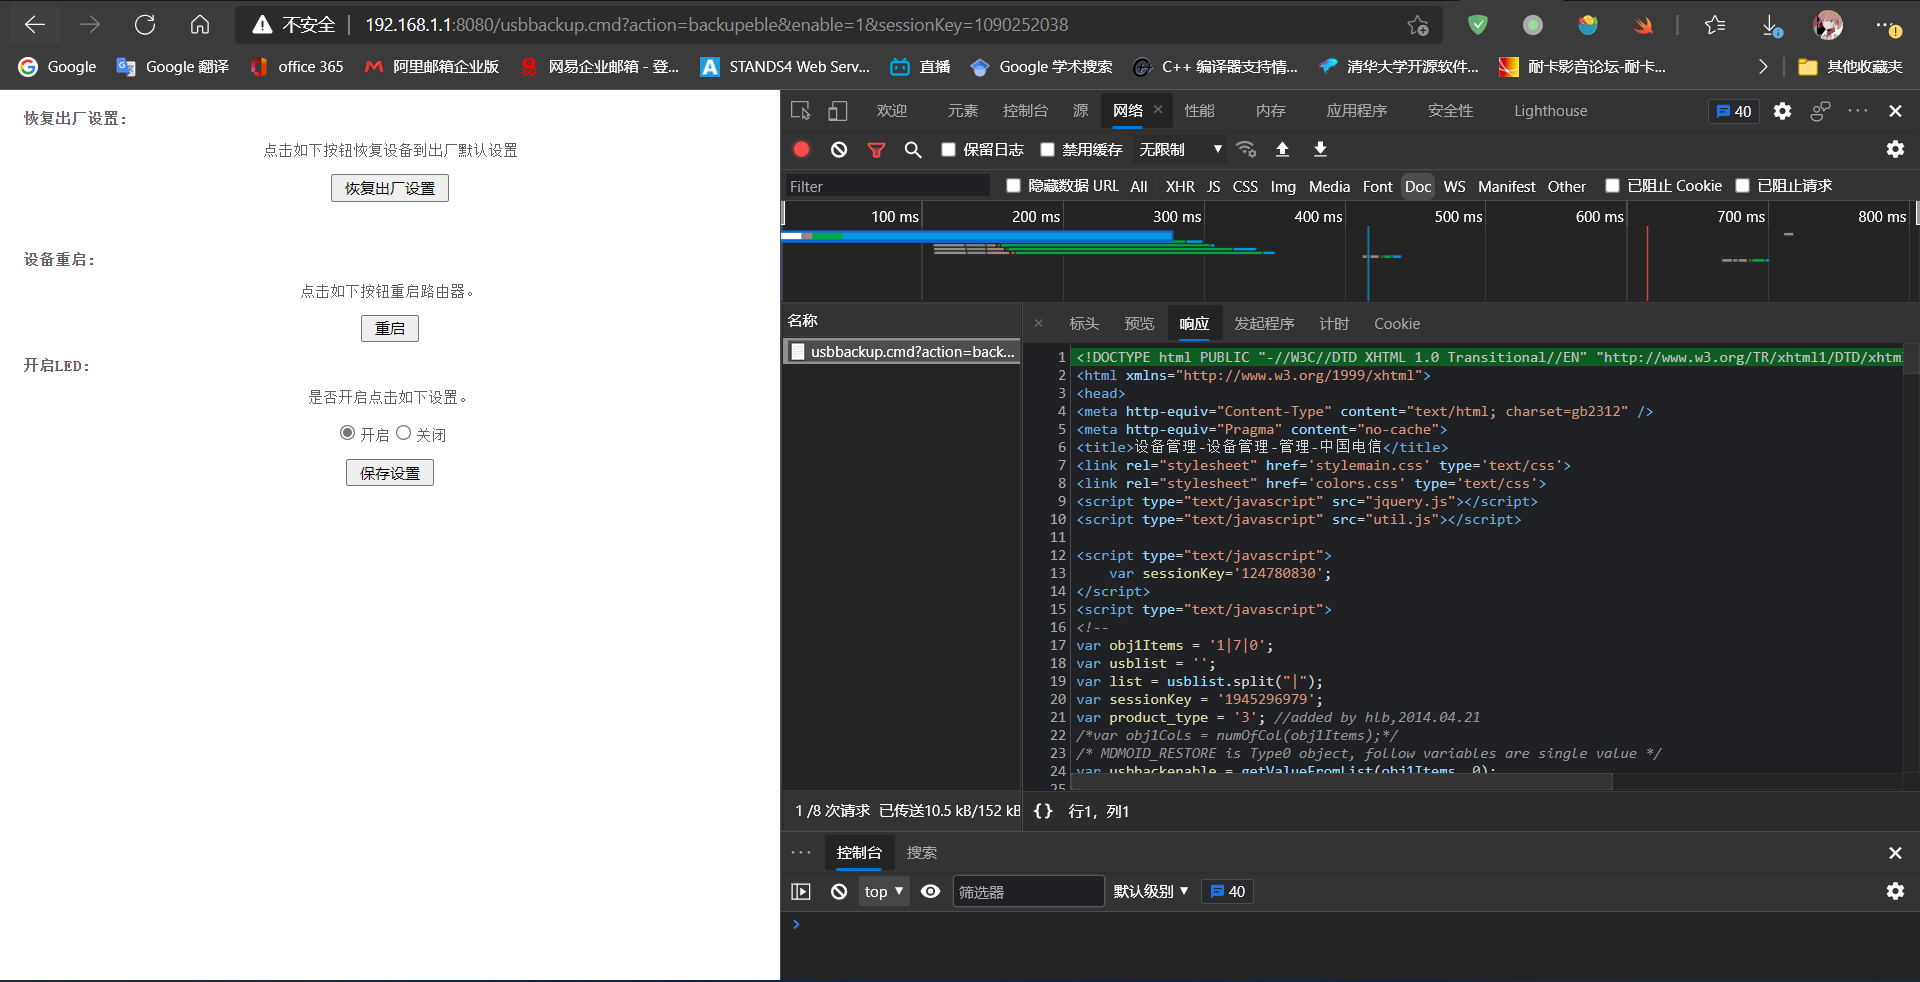The image size is (1920, 982).
Task: Expand the bookmarks bar overflow chevron
Action: coord(1763,67)
